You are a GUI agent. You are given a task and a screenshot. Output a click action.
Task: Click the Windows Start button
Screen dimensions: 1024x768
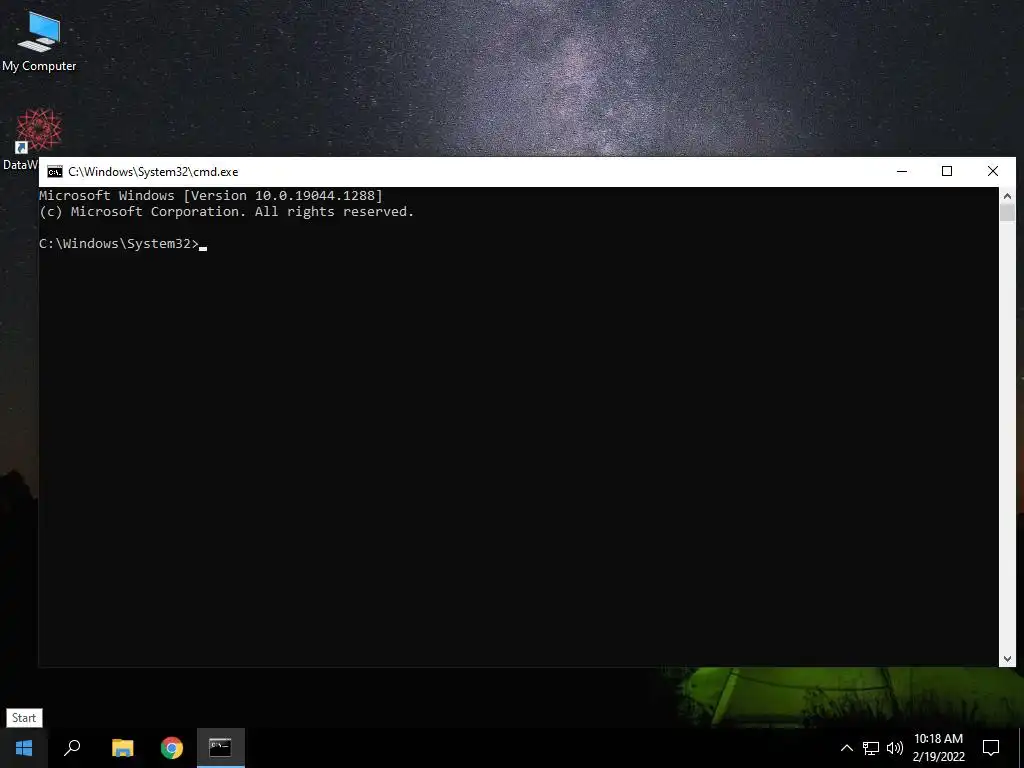click(x=24, y=748)
